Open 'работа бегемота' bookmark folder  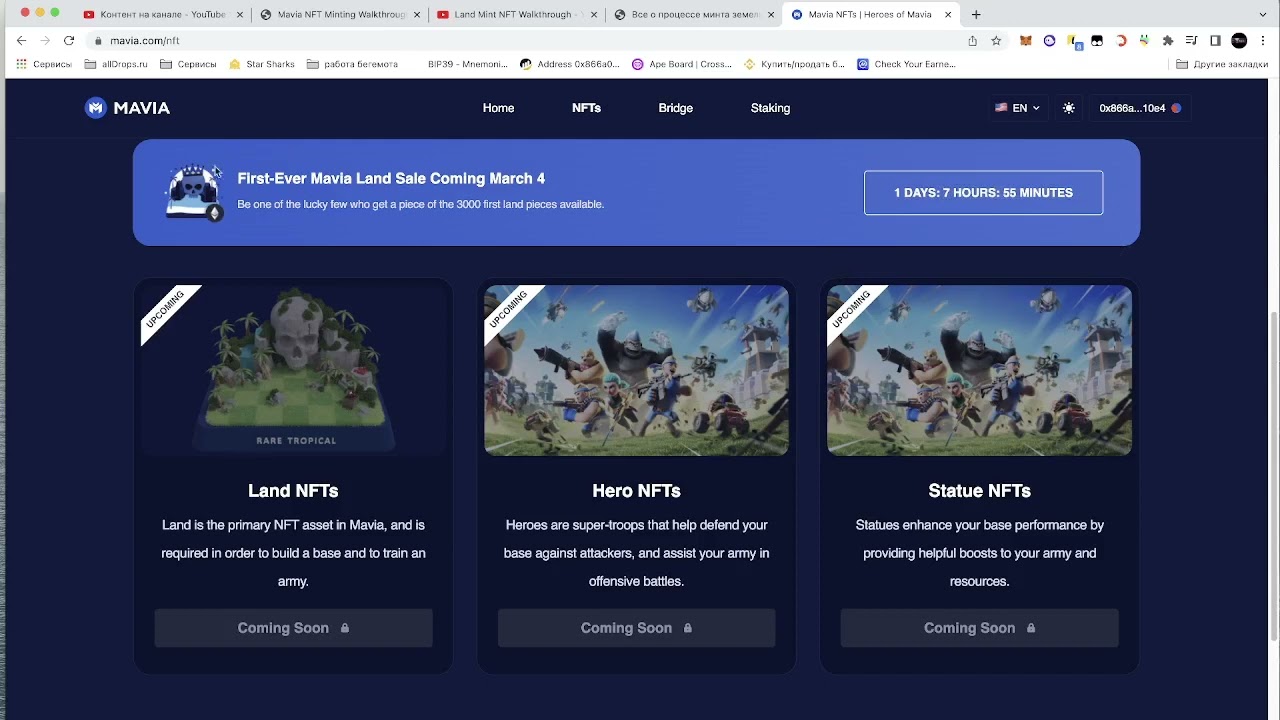pyautogui.click(x=352, y=64)
